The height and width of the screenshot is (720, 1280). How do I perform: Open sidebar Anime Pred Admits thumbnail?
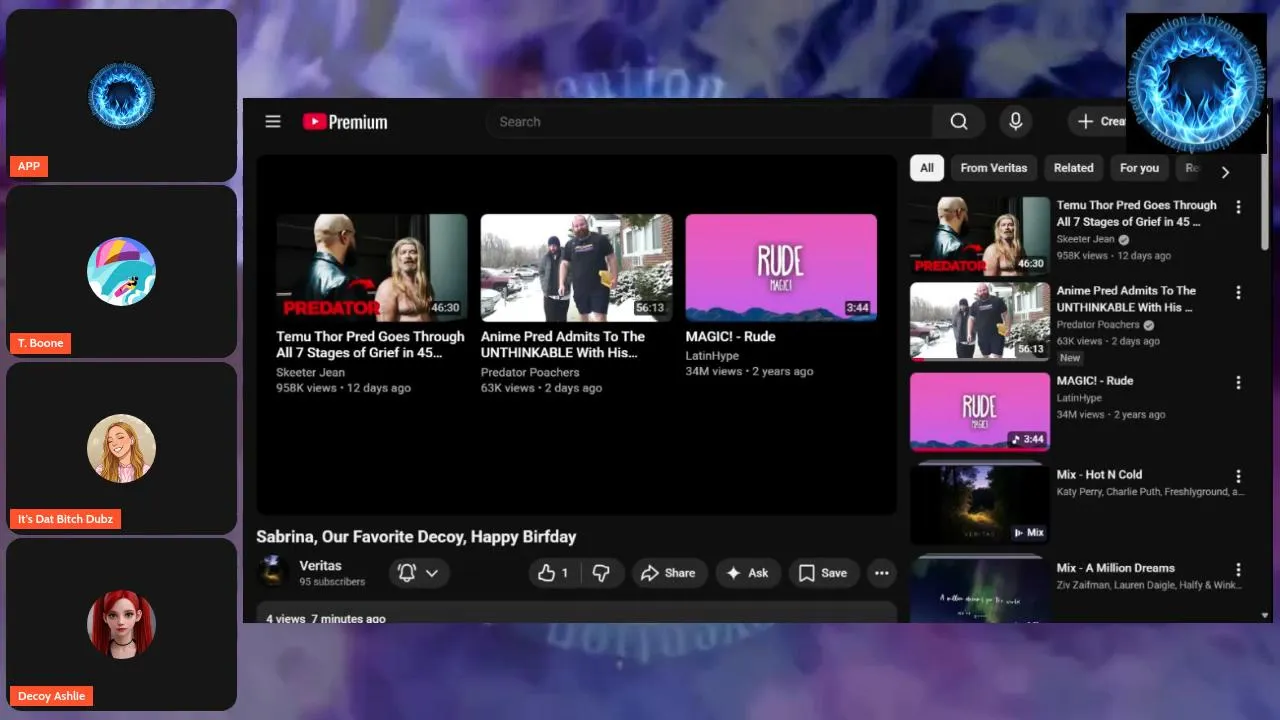980,321
